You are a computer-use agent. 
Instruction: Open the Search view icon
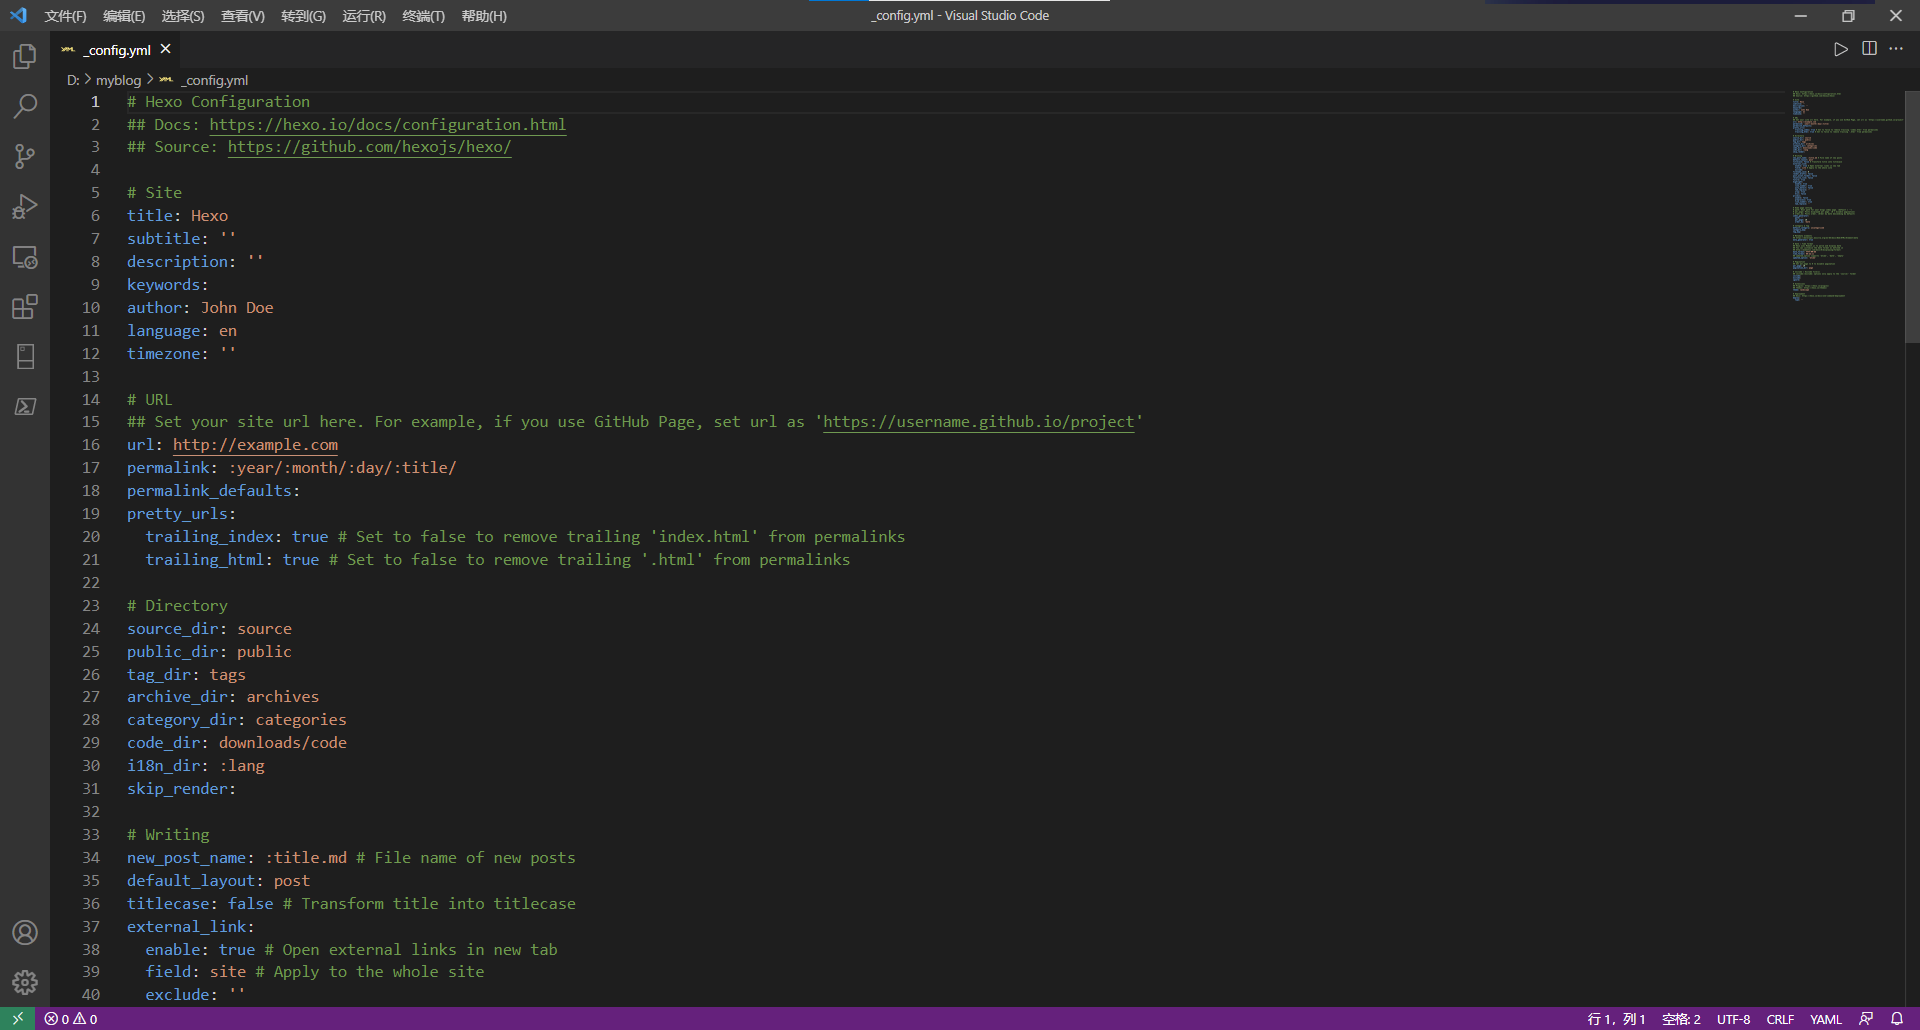click(25, 106)
